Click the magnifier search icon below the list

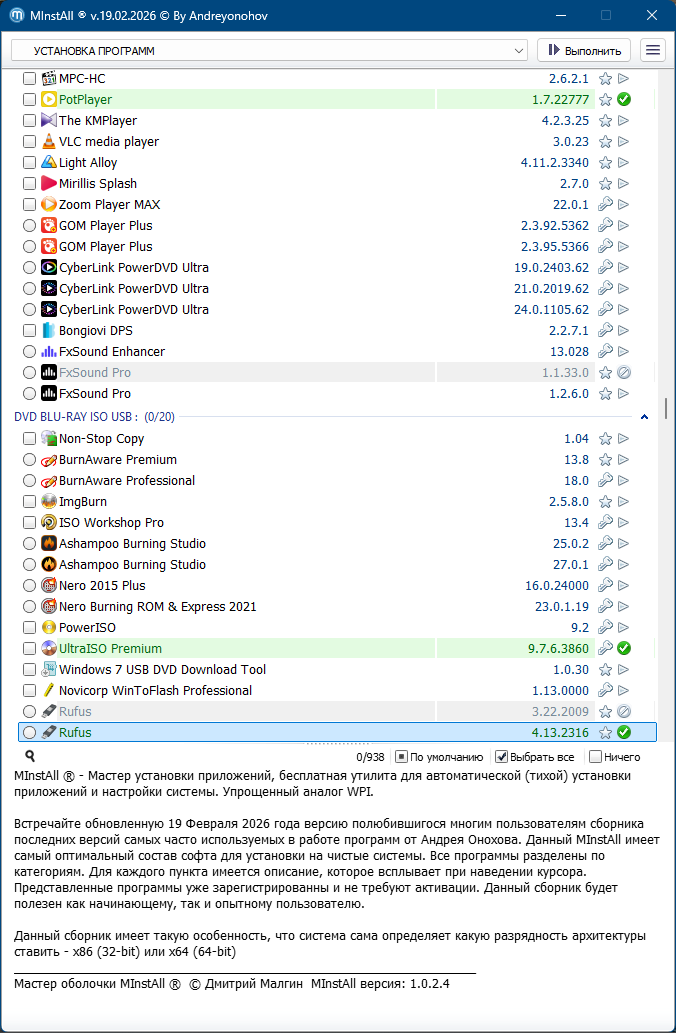tap(30, 757)
